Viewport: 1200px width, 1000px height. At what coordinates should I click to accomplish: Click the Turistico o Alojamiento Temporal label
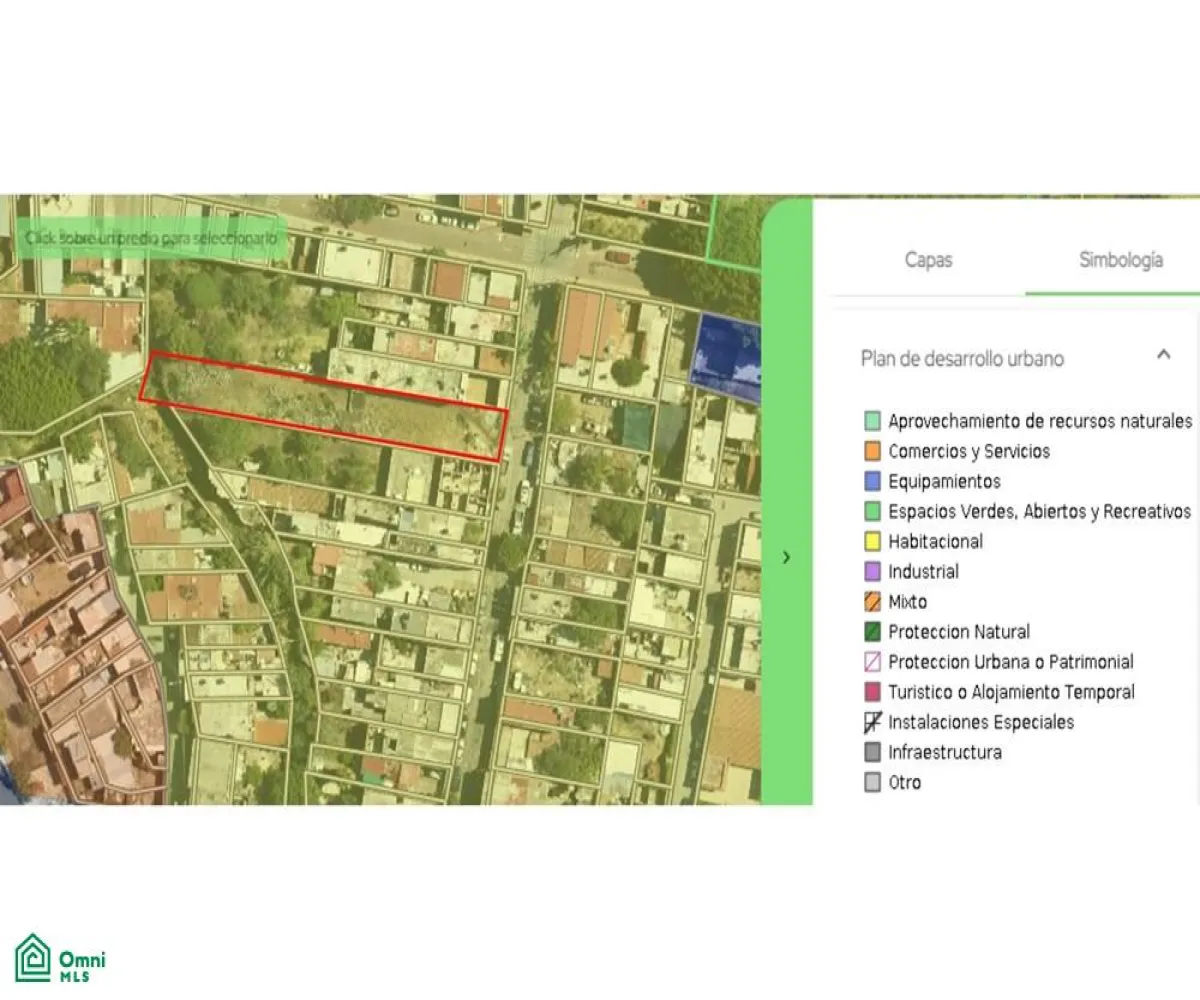[1011, 691]
